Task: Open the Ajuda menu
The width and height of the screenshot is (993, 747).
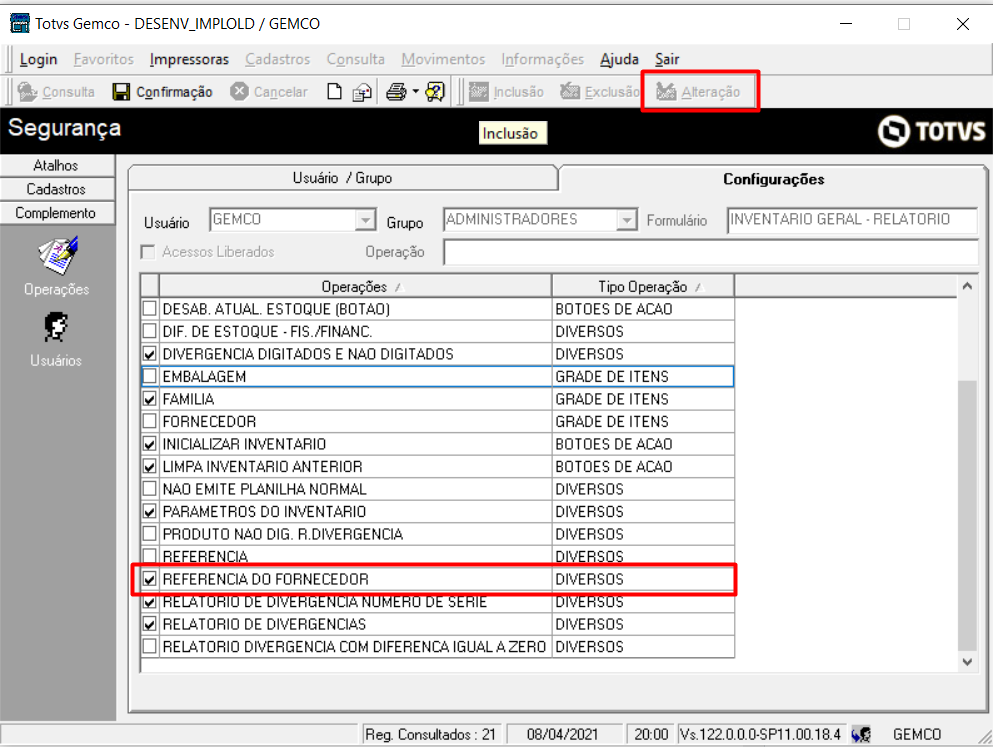Action: [619, 59]
